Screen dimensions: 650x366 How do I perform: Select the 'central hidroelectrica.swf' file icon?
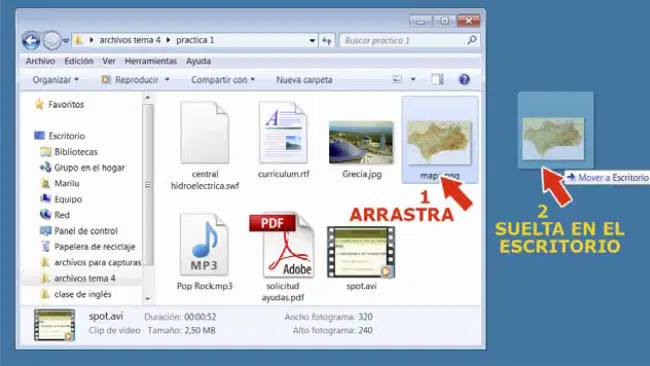pos(205,133)
